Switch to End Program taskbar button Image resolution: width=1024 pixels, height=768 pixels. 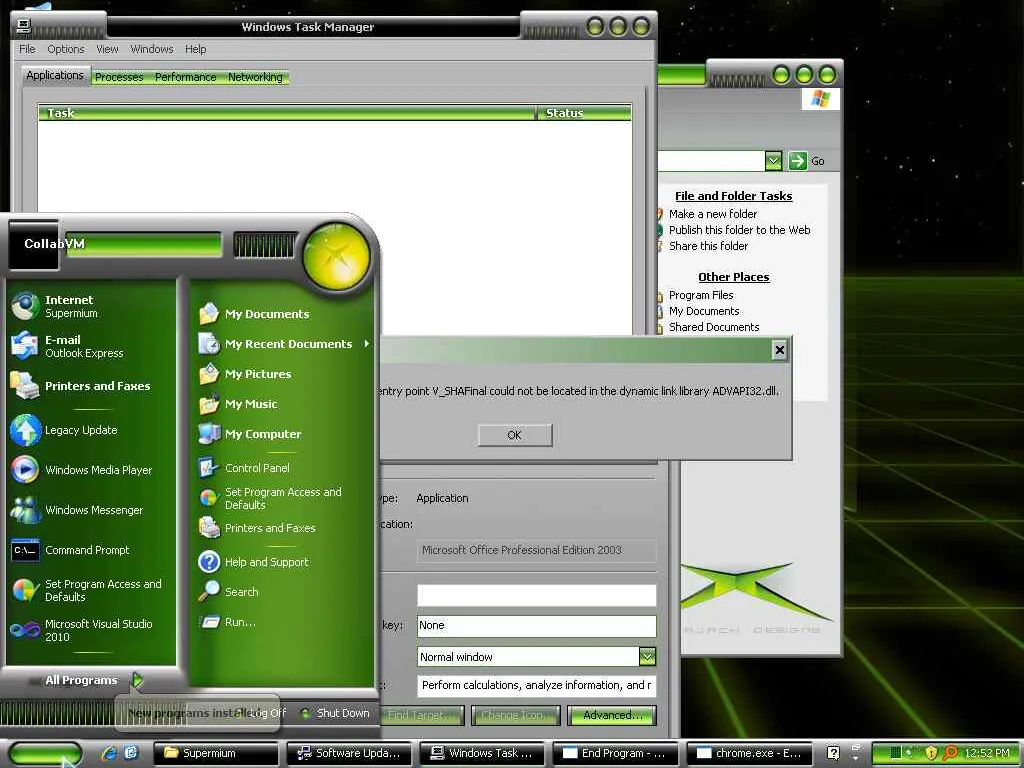[616, 753]
